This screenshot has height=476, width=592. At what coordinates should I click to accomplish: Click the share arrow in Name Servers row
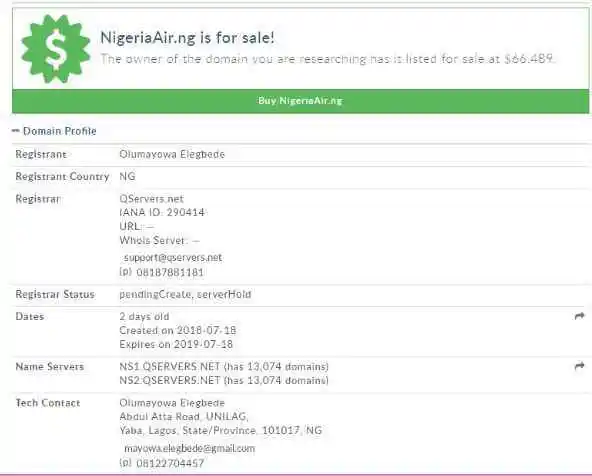point(579,366)
